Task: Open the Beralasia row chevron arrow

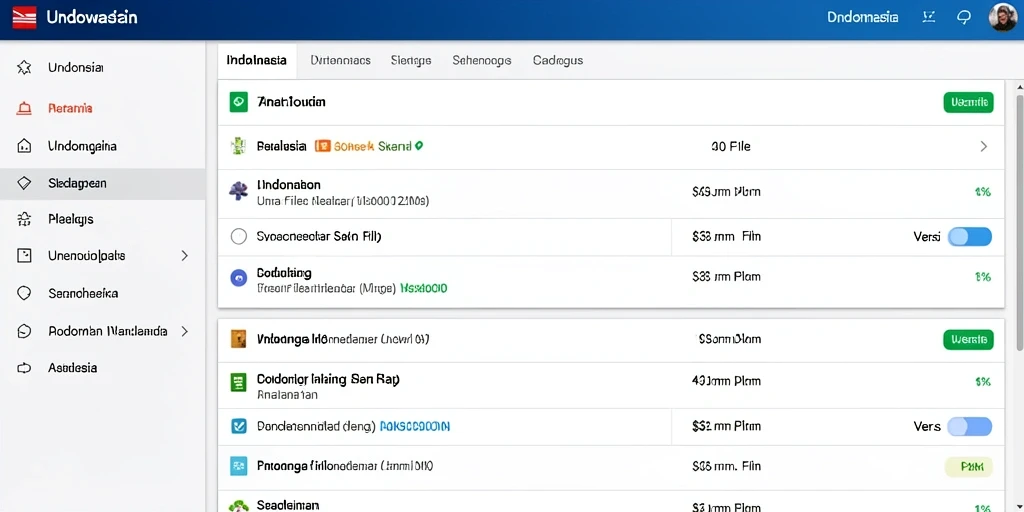Action: click(x=984, y=146)
